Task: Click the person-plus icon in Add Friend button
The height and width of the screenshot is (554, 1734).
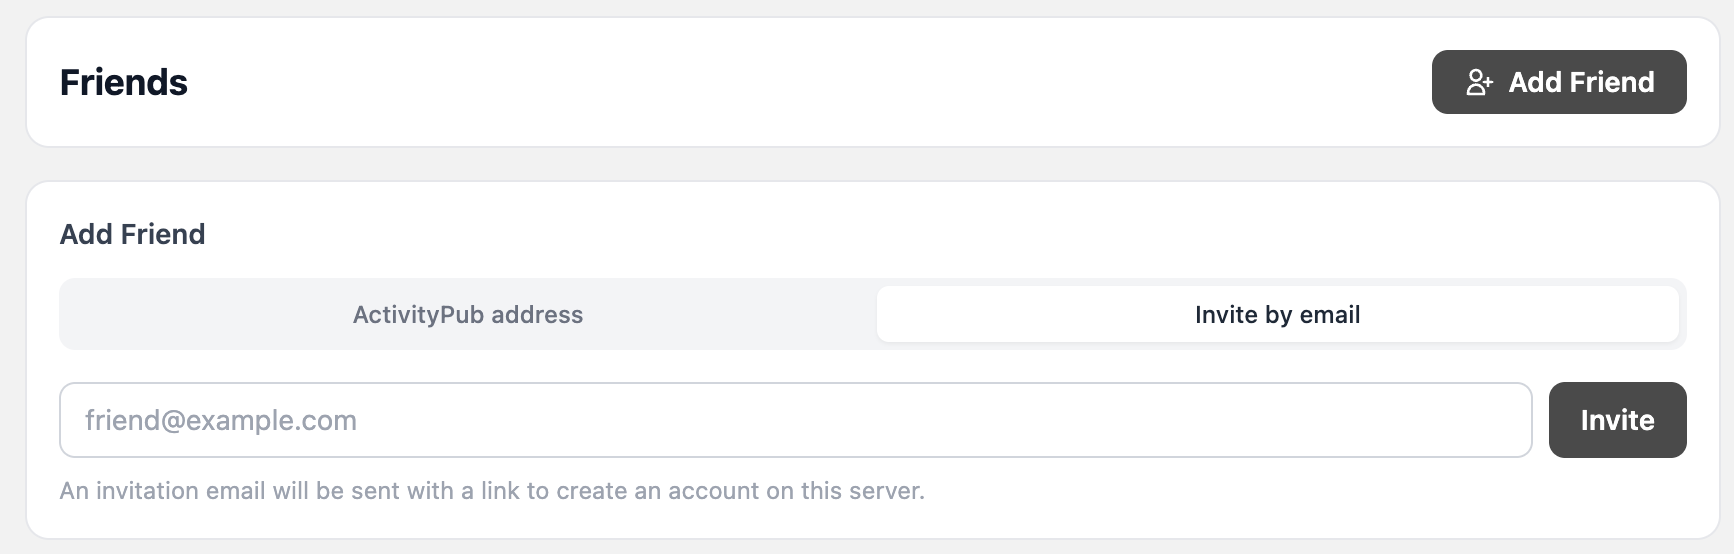Action: click(1479, 82)
